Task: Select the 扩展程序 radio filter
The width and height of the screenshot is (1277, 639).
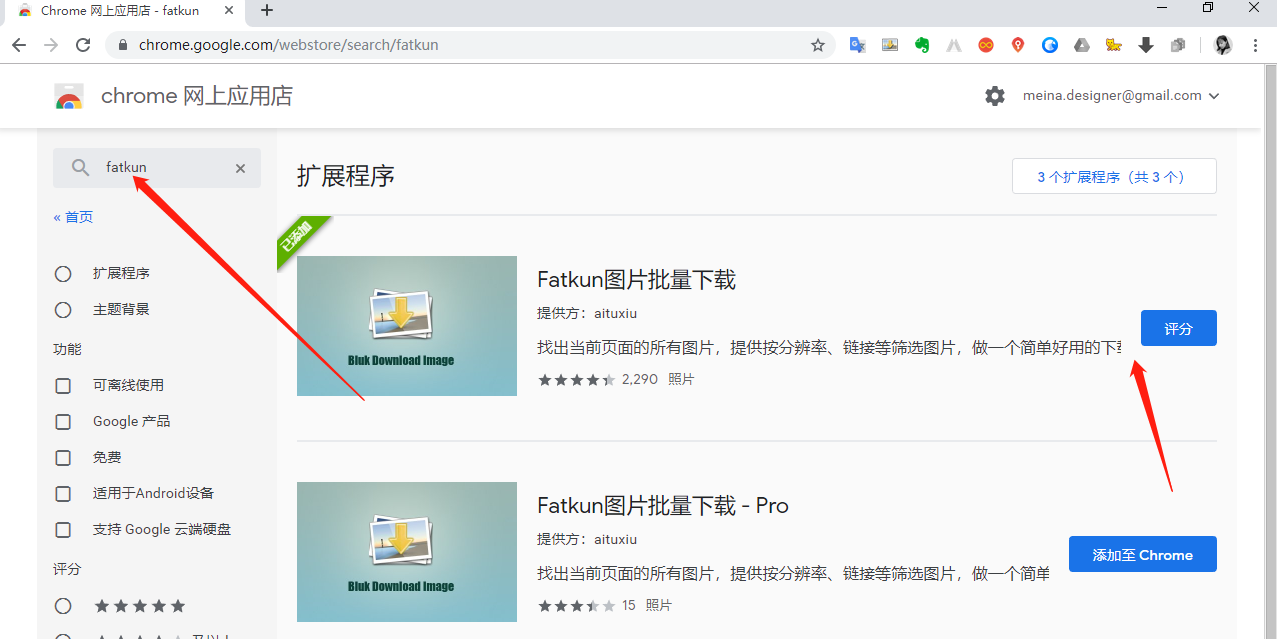Action: click(63, 274)
